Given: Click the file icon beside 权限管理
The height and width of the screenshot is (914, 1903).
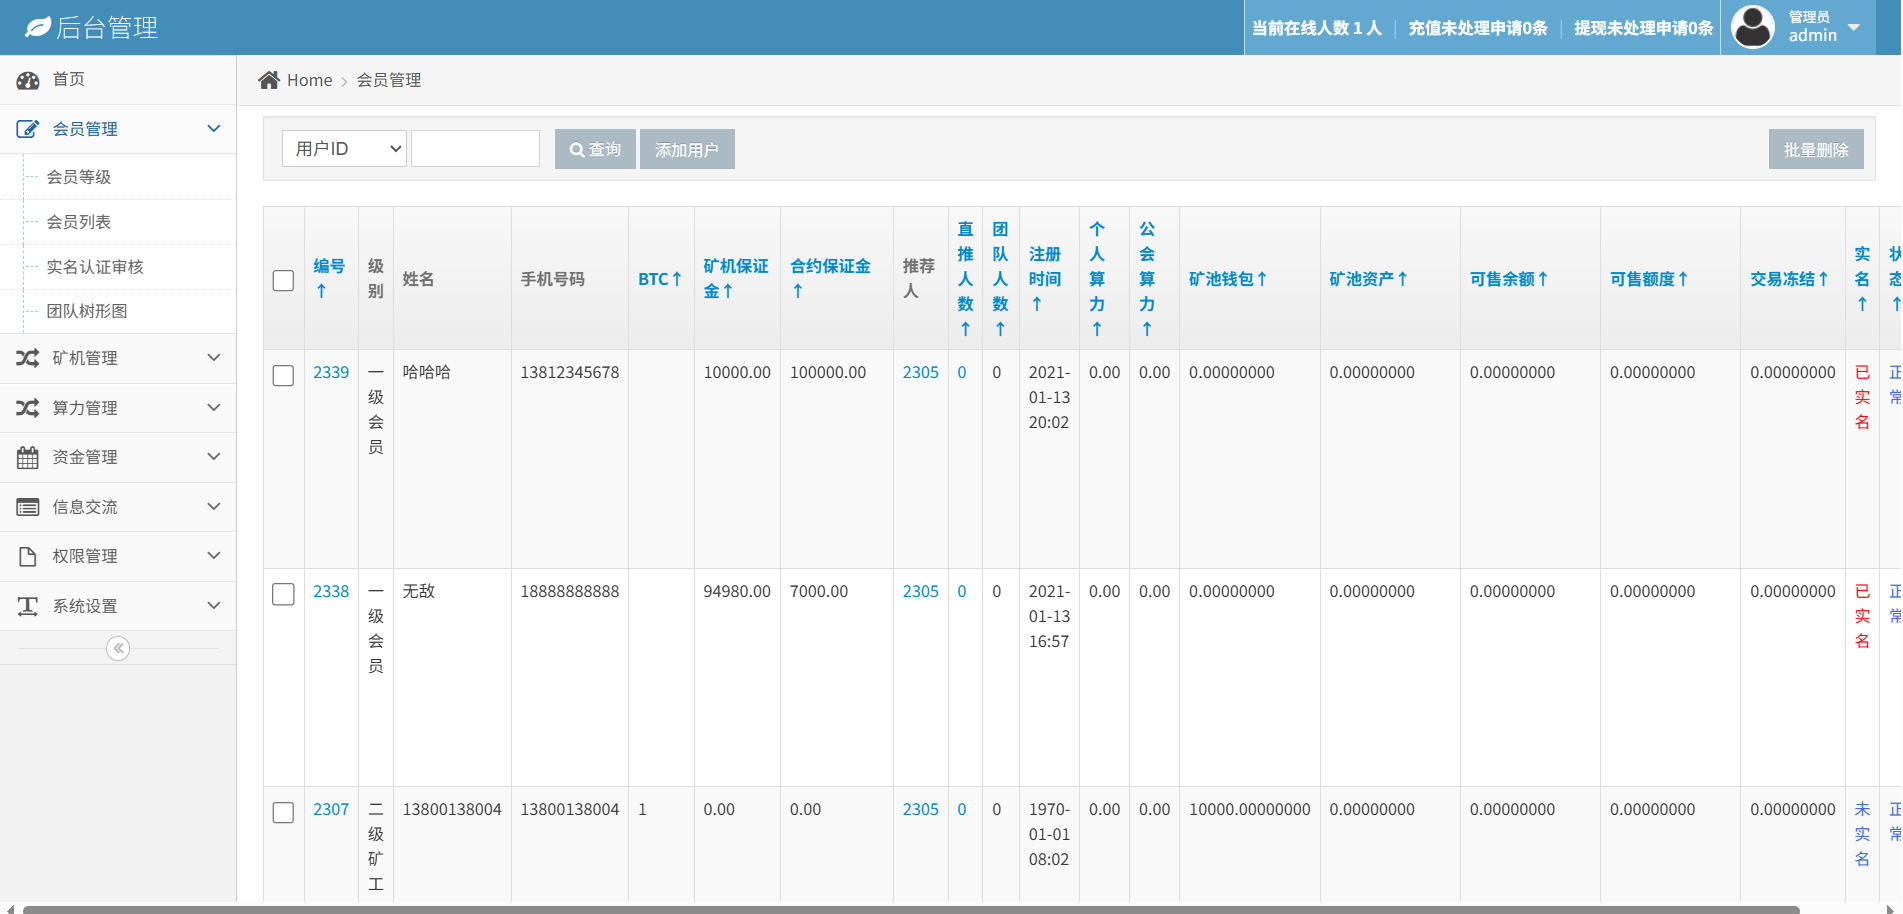Looking at the screenshot, I should coord(27,556).
